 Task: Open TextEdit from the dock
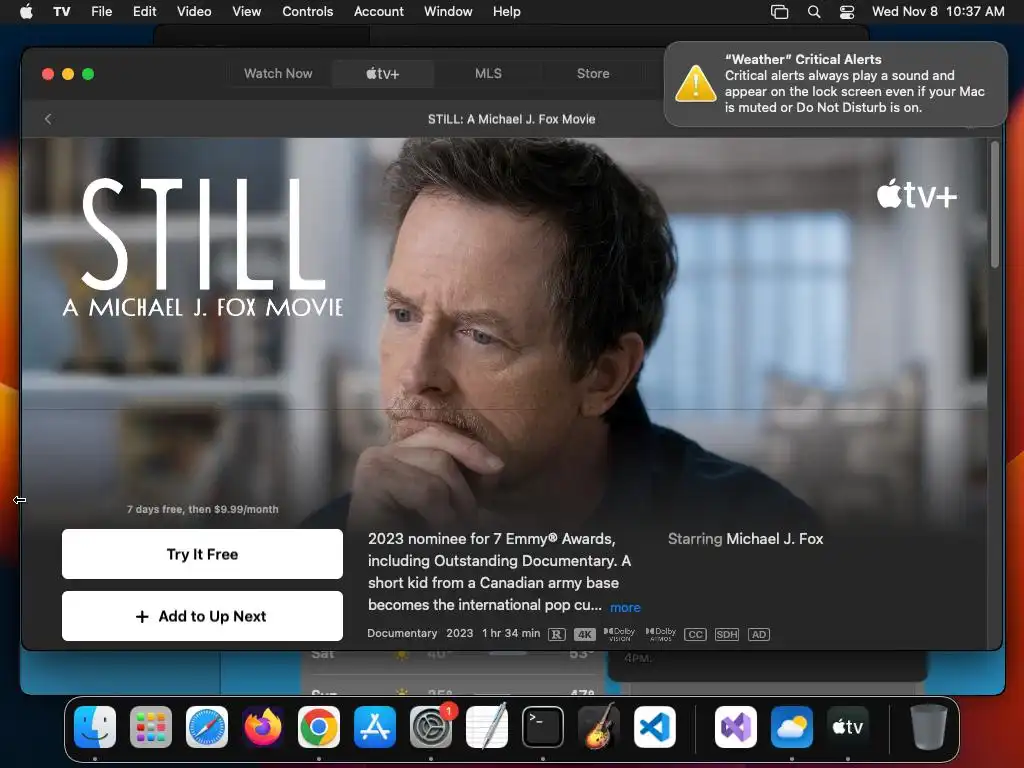487,727
